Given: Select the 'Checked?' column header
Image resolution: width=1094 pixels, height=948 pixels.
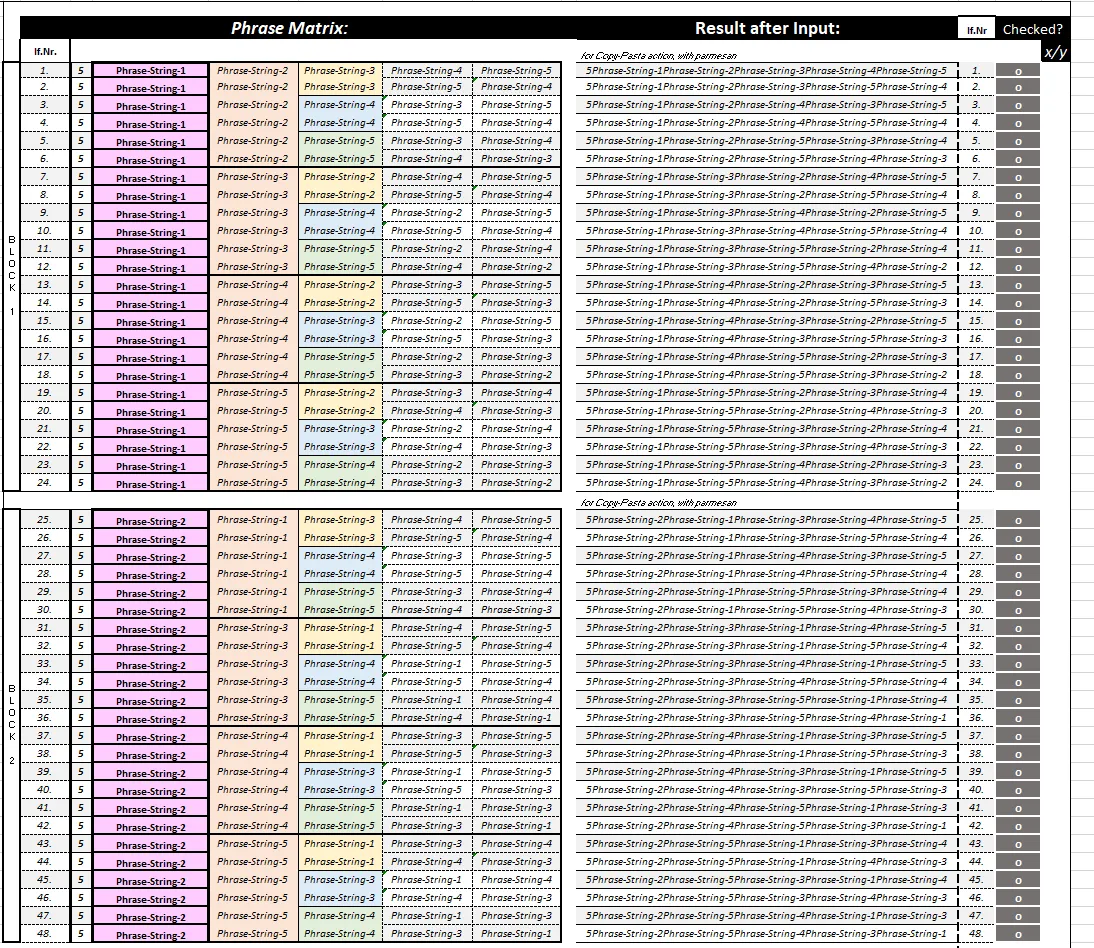Looking at the screenshot, I should pyautogui.click(x=1032, y=29).
